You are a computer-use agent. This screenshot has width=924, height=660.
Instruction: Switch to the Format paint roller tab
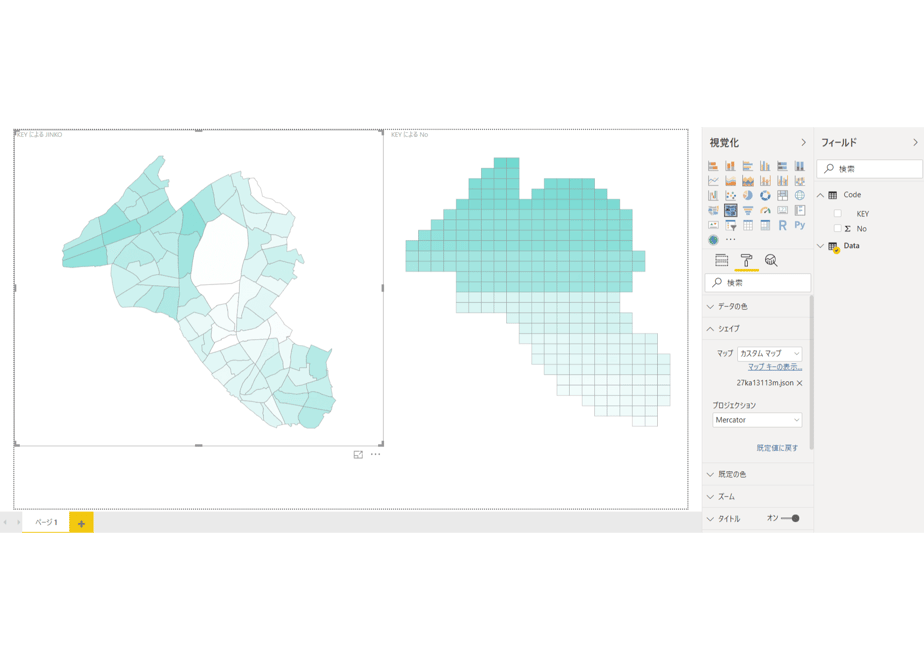coord(746,260)
